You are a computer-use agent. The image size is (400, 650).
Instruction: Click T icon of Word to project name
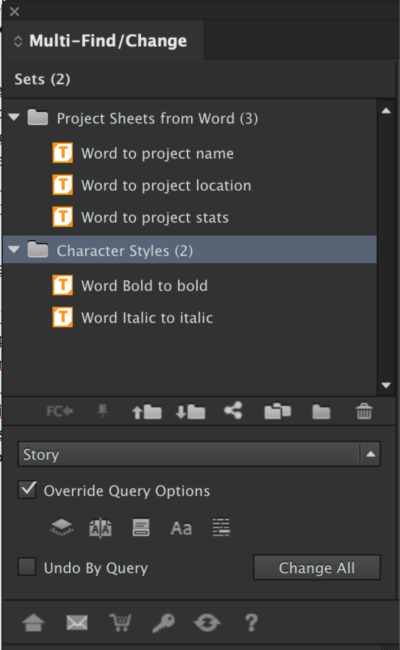click(x=63, y=153)
